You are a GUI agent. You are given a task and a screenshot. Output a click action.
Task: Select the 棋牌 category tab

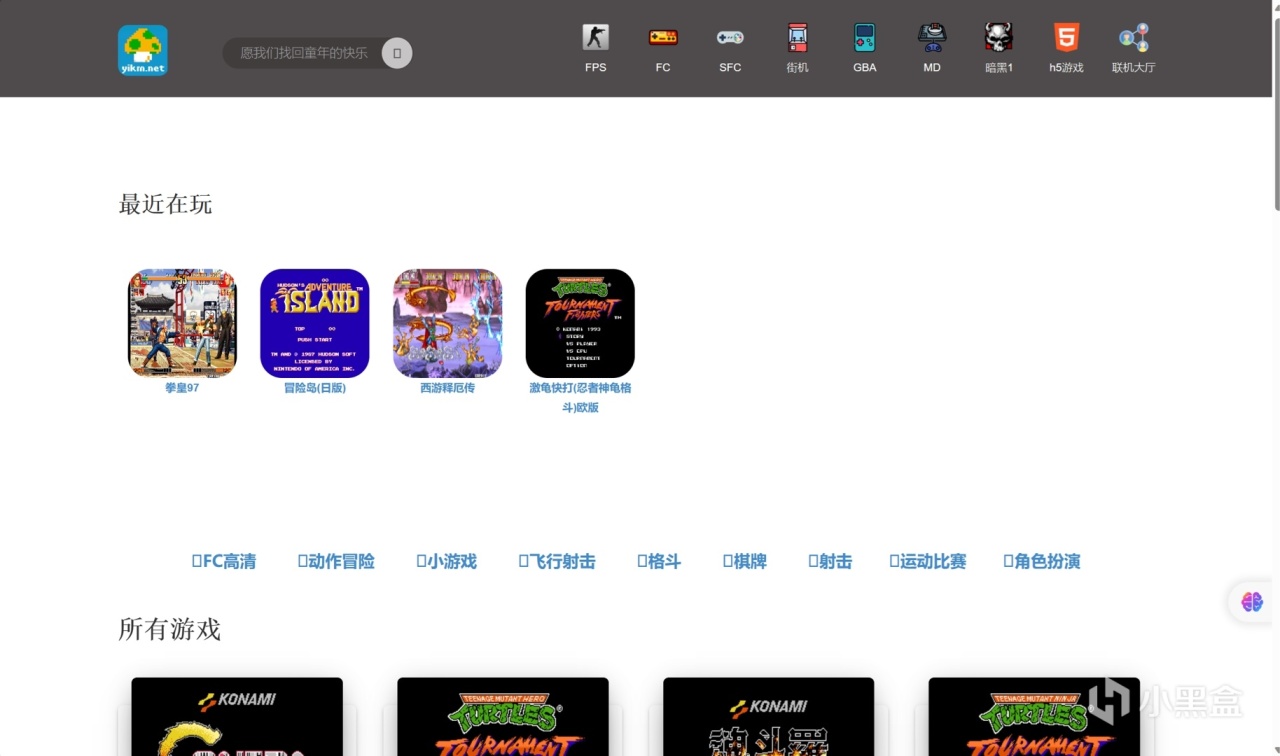[745, 562]
